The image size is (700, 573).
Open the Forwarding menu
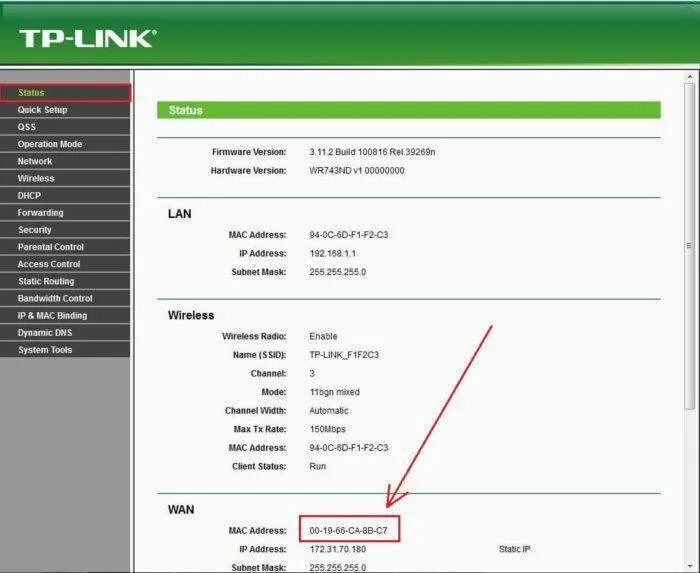(x=65, y=213)
